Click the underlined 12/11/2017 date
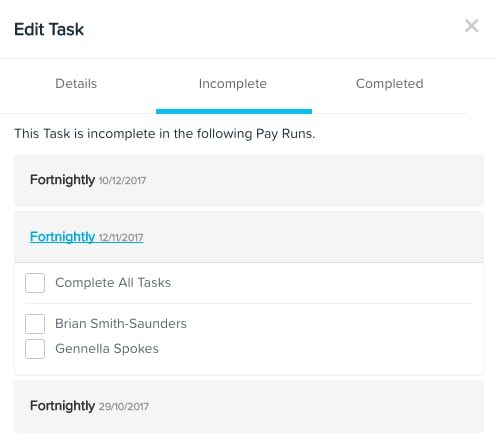The width and height of the screenshot is (496, 442). [121, 238]
